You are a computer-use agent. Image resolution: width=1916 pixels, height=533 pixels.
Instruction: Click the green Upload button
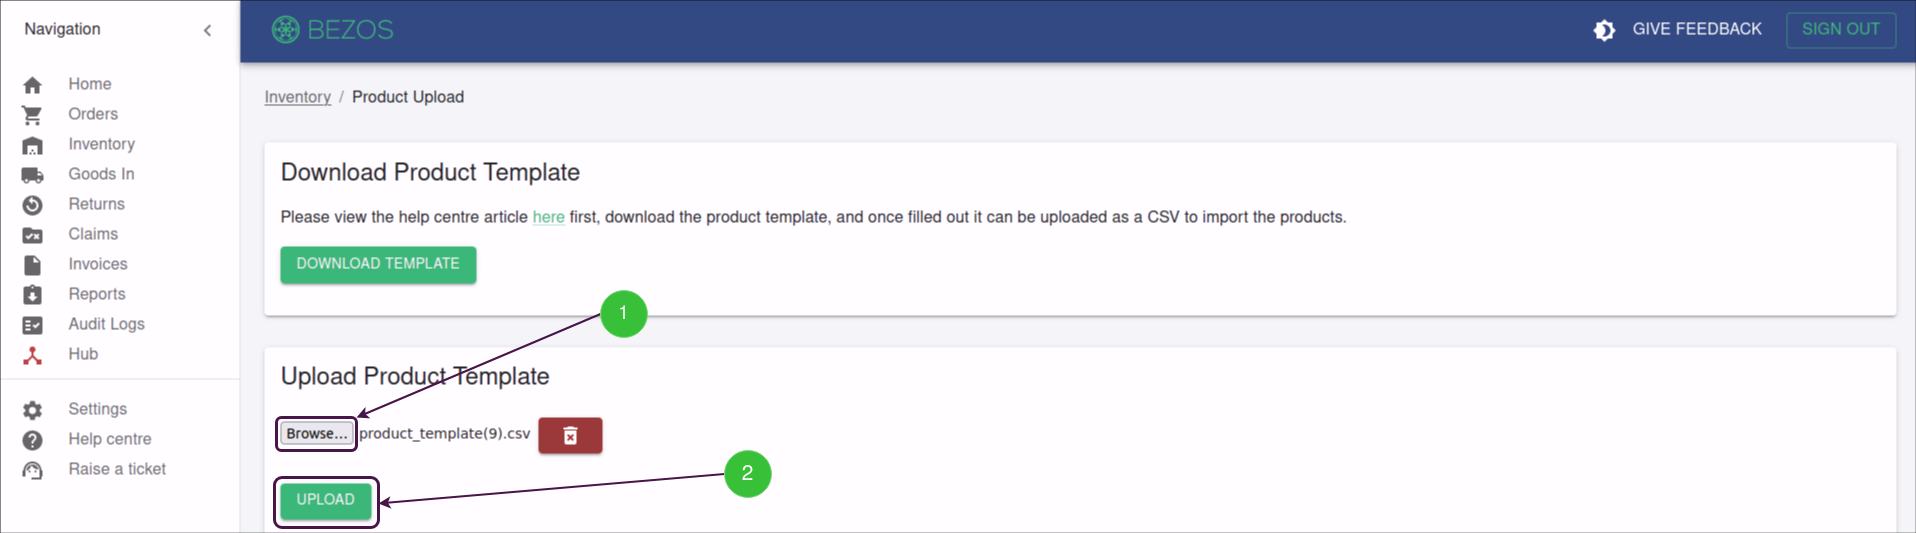(x=325, y=500)
